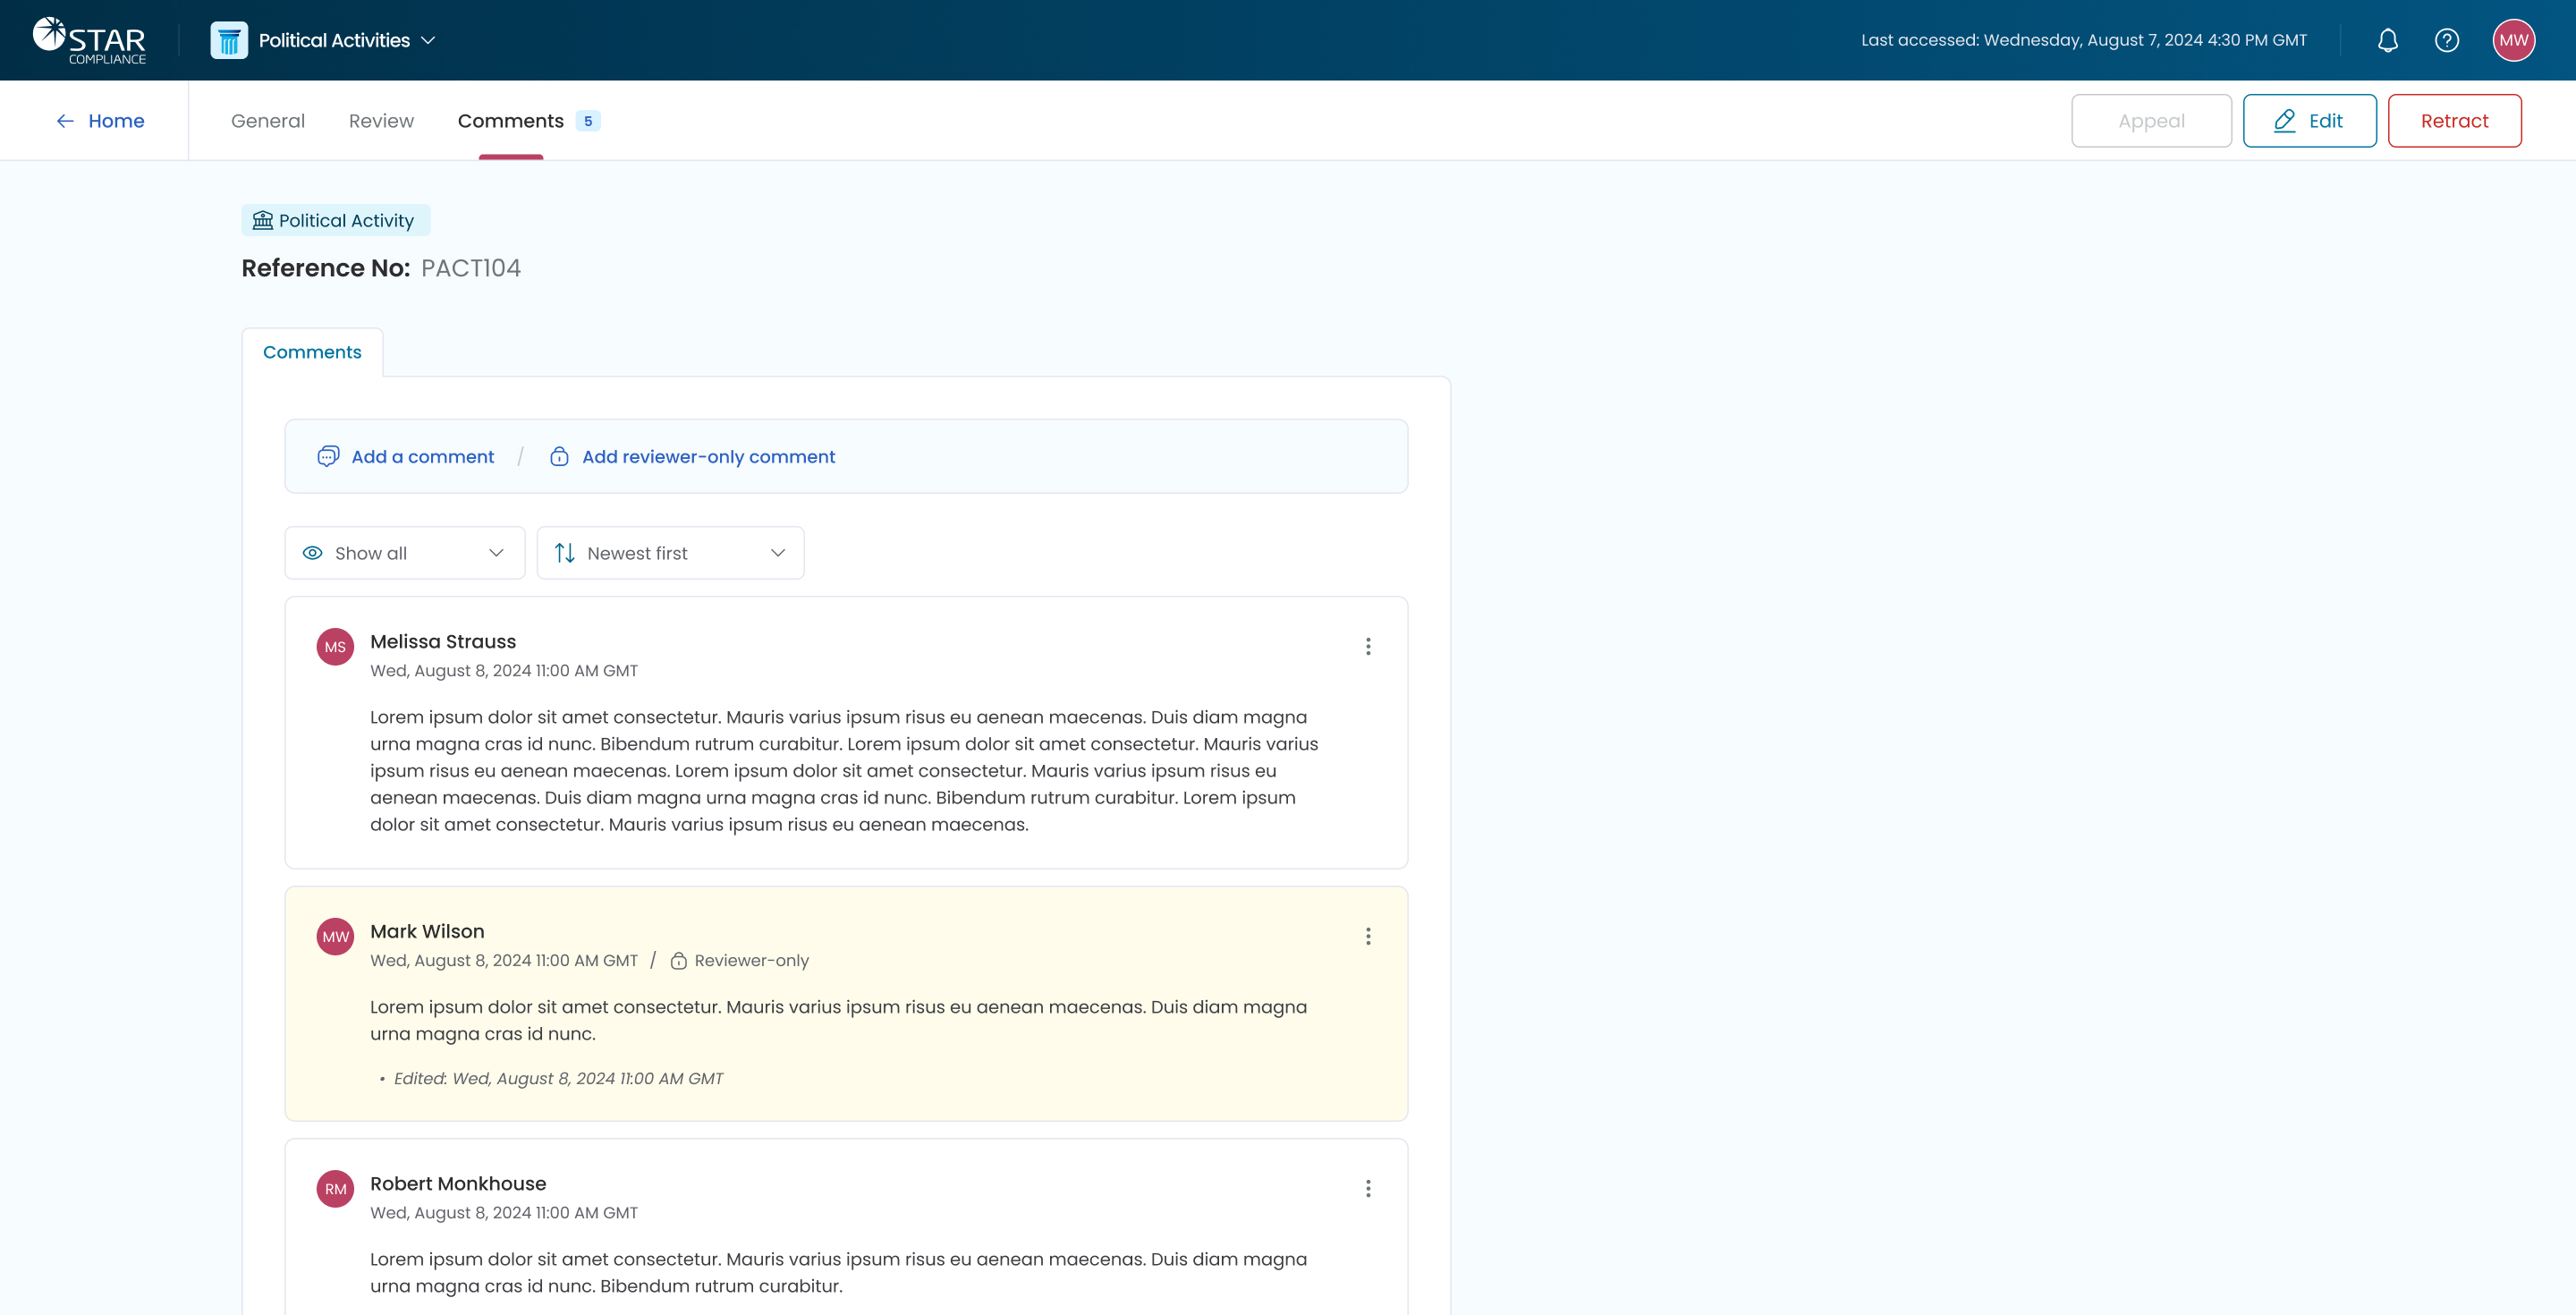The height and width of the screenshot is (1315, 2576).
Task: Open the Newest first sort dropdown
Action: (x=670, y=553)
